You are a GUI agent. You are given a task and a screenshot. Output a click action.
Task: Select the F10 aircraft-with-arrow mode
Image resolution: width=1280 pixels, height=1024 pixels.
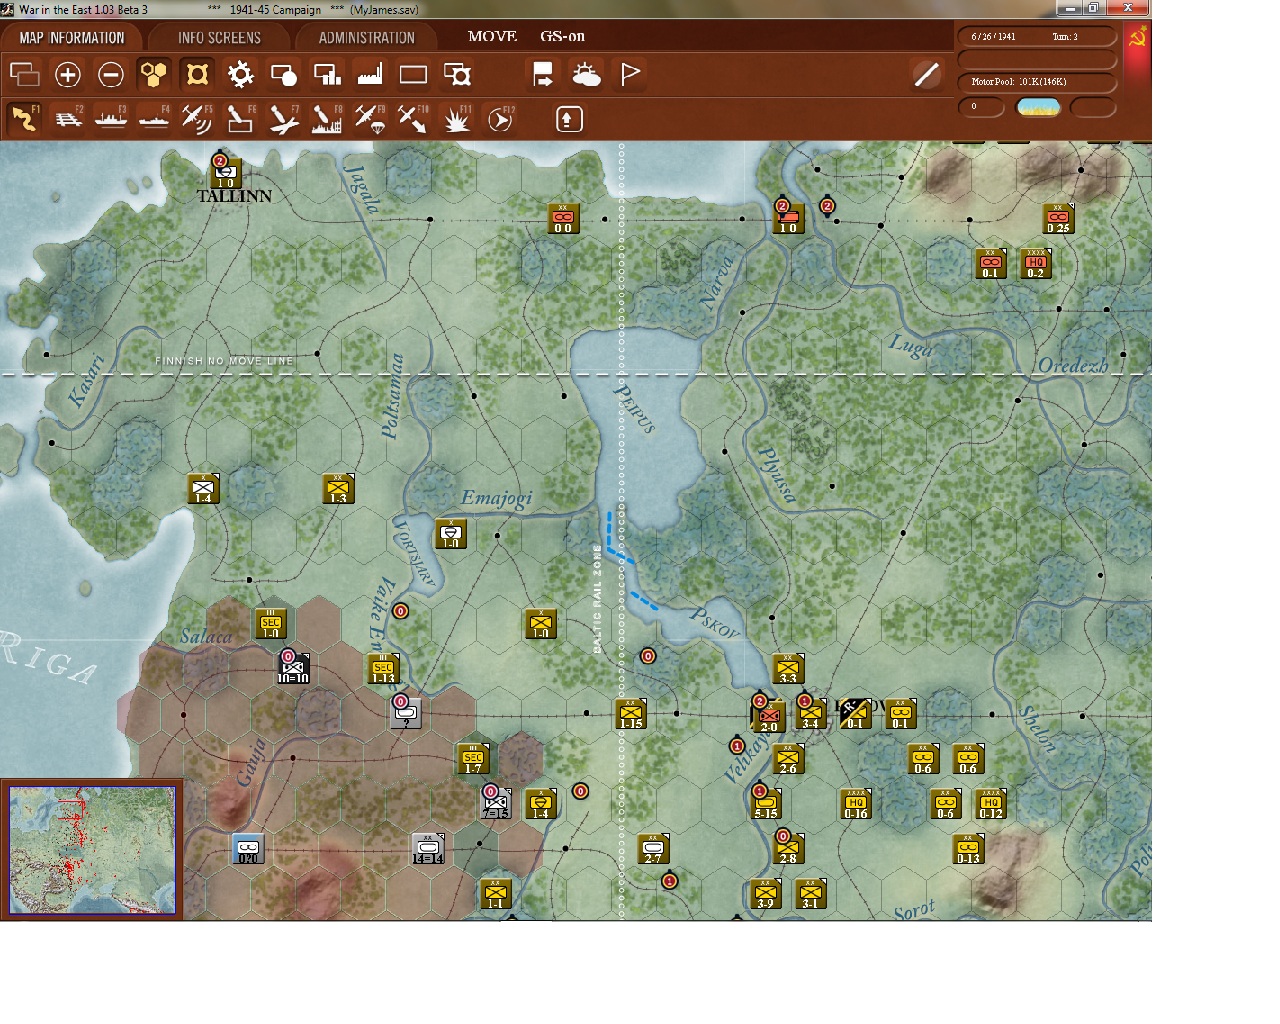(412, 118)
